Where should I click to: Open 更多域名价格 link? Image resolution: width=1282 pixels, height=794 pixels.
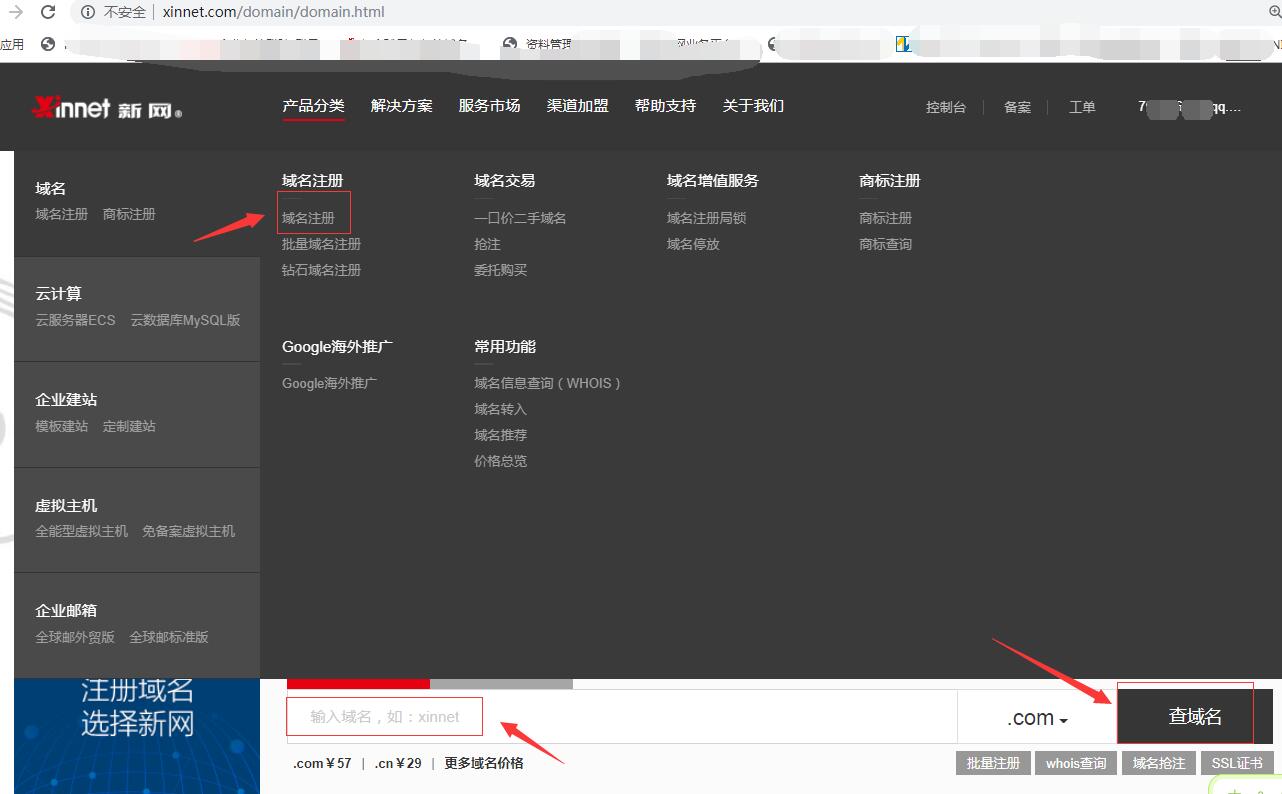tap(484, 763)
